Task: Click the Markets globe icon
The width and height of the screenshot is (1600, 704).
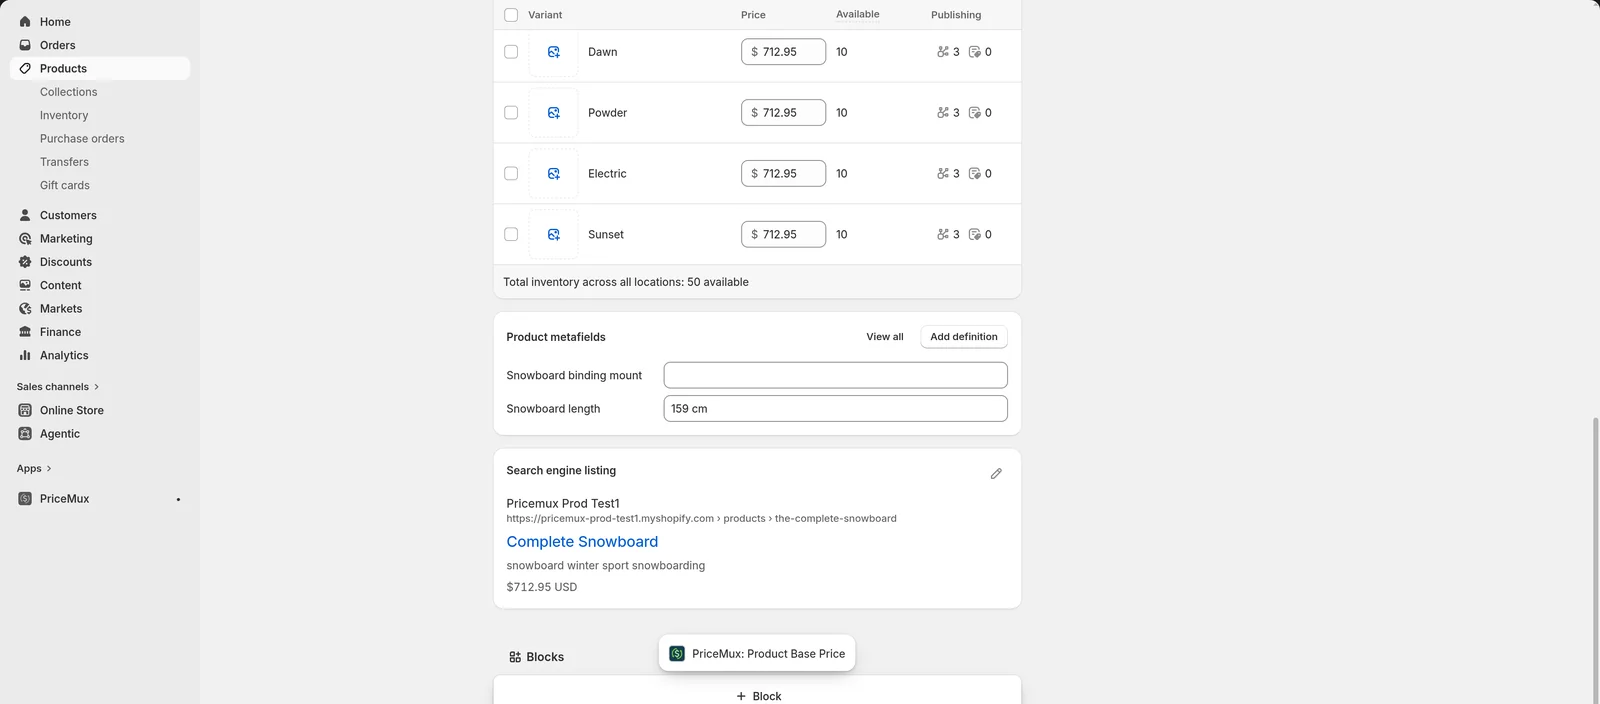Action: [x=25, y=308]
